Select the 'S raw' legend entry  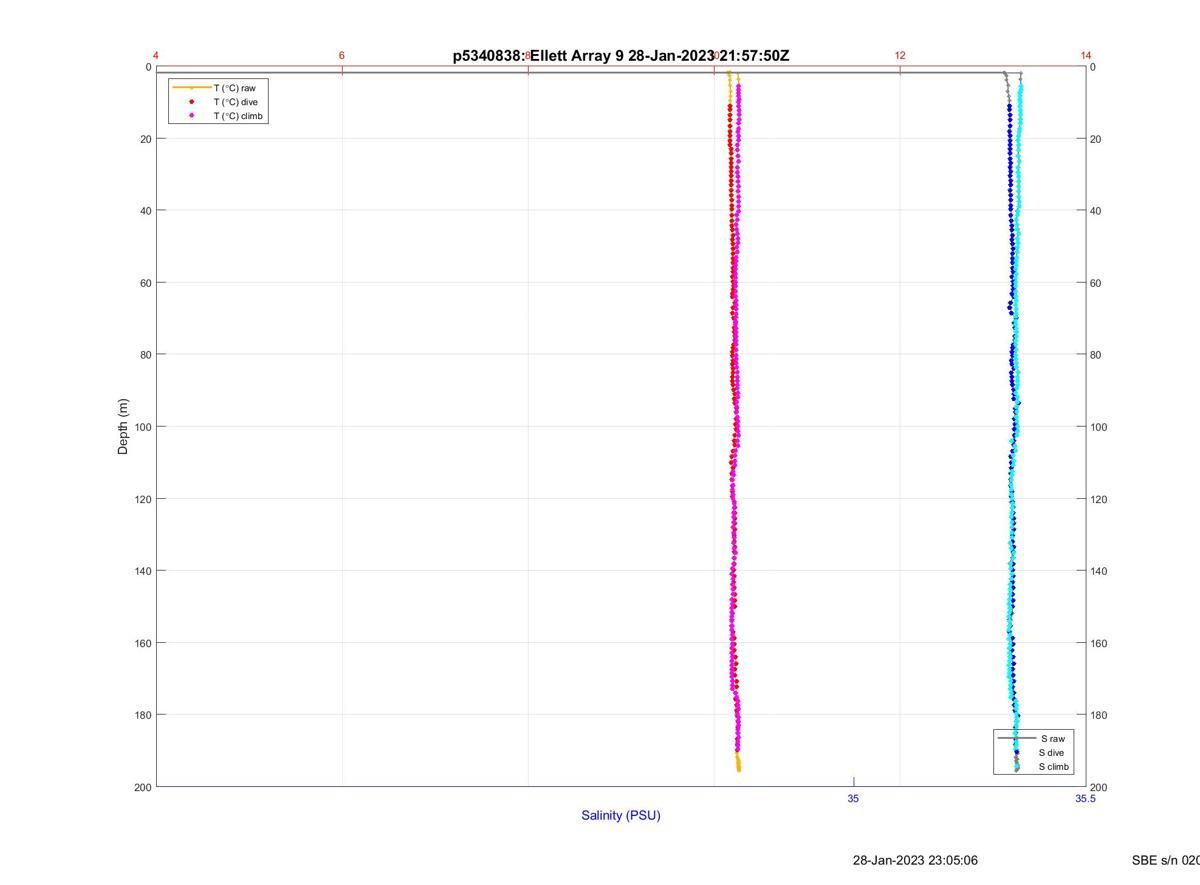pos(1051,738)
